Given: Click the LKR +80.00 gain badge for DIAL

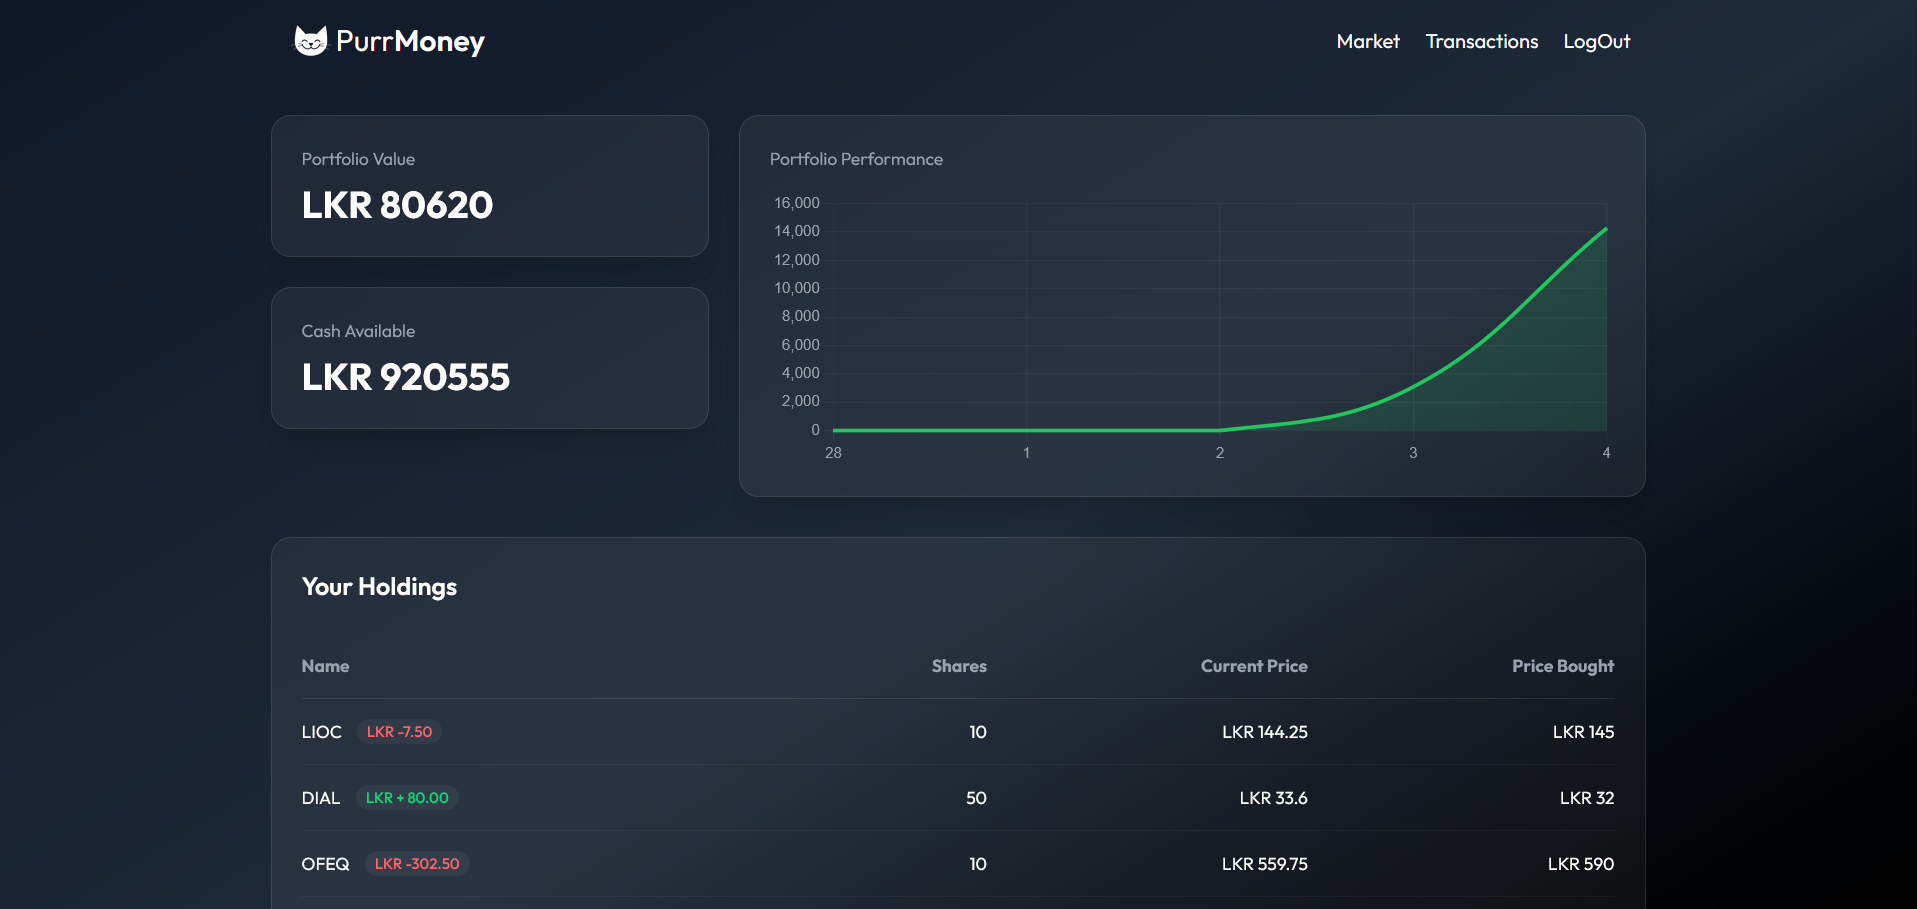Looking at the screenshot, I should click(407, 798).
